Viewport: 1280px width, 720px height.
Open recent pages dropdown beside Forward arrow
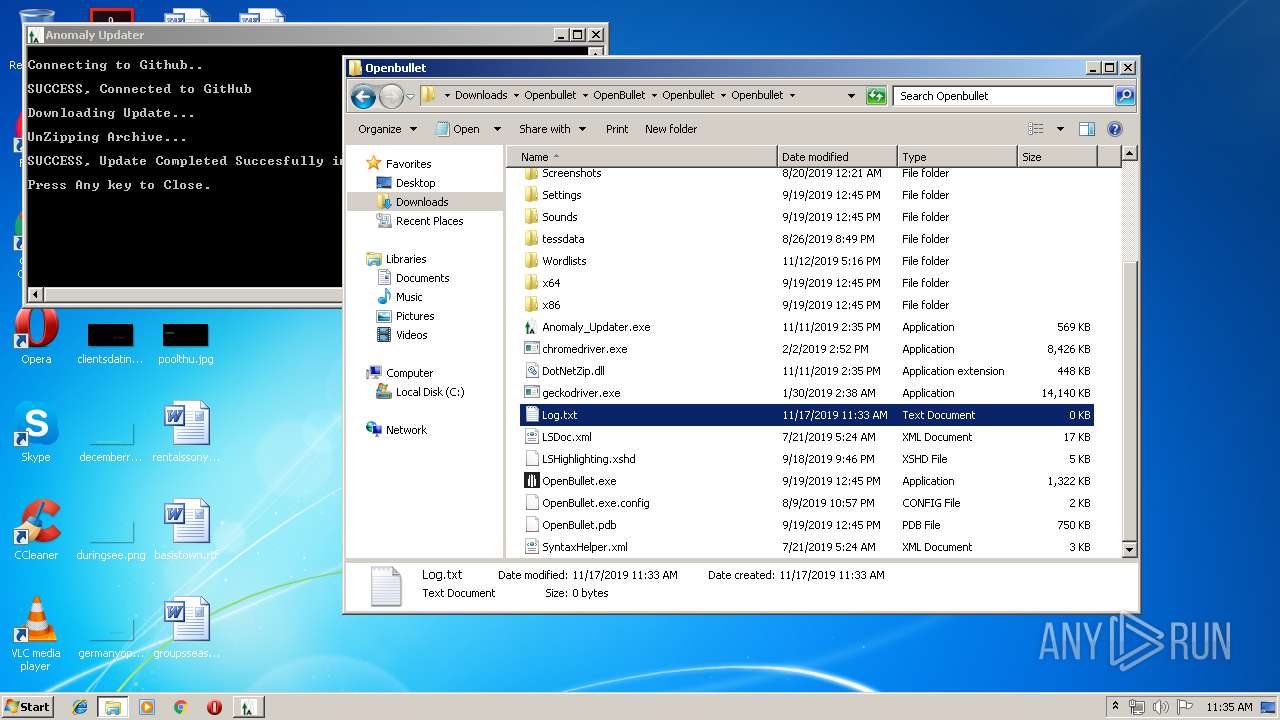(x=410, y=97)
